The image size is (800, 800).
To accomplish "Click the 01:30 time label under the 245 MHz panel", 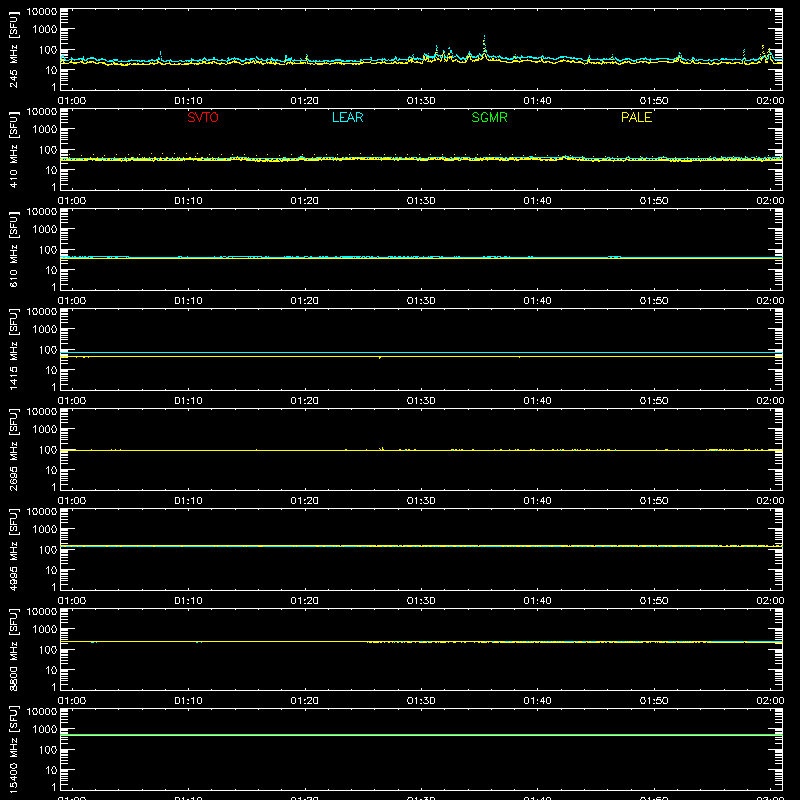I will click(x=421, y=101).
